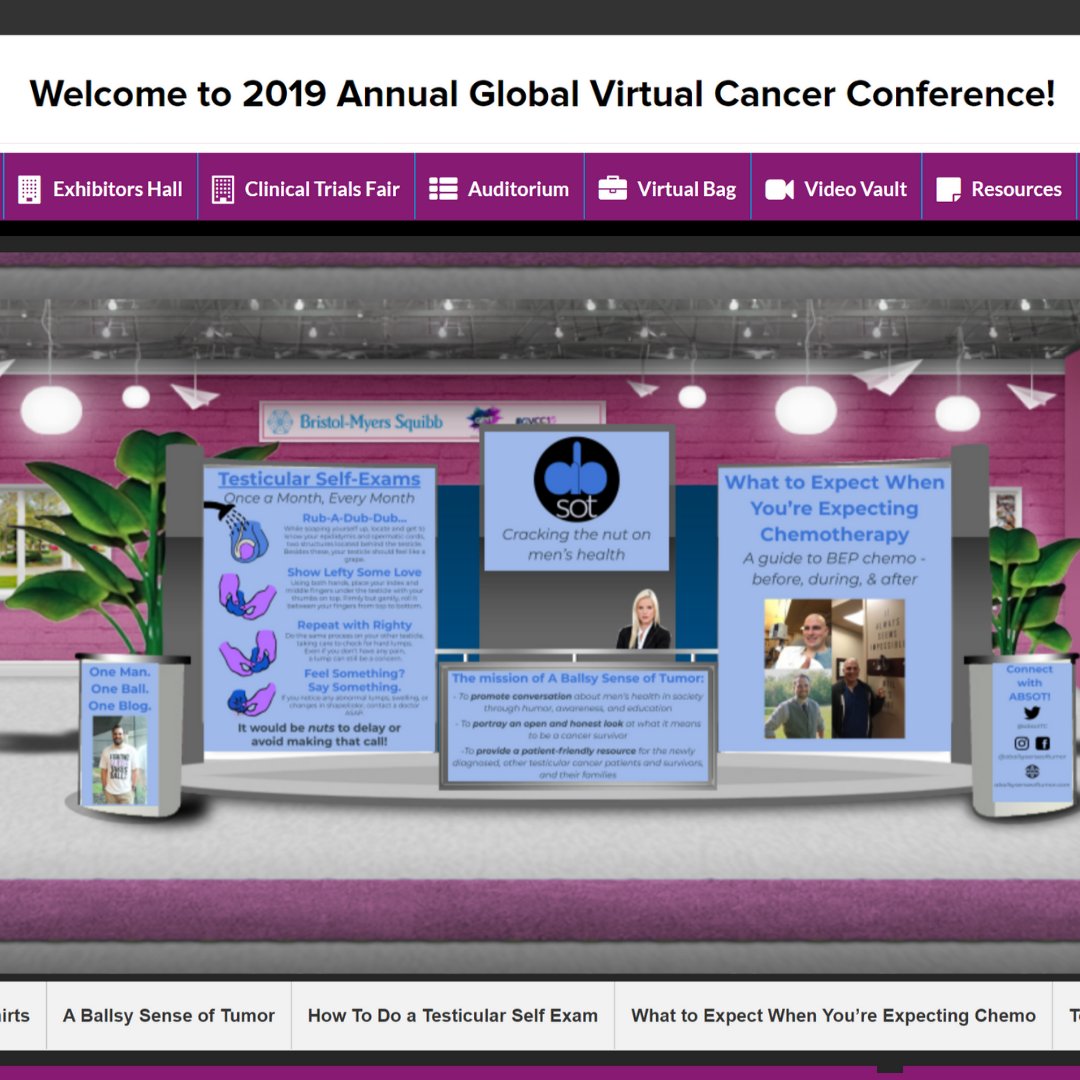Select the What to Expect When You're Expecting Chemo tab
The width and height of the screenshot is (1080, 1080).
point(832,1014)
